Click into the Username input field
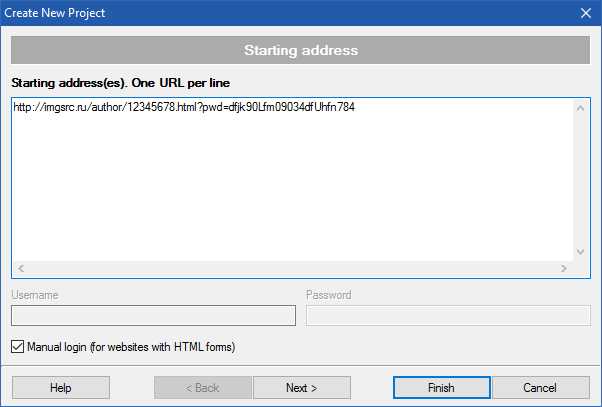The height and width of the screenshot is (407, 602). tap(153, 316)
